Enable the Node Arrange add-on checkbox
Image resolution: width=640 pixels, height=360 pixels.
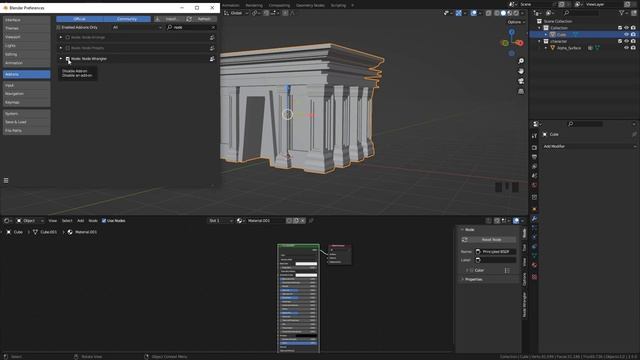[x=68, y=37]
